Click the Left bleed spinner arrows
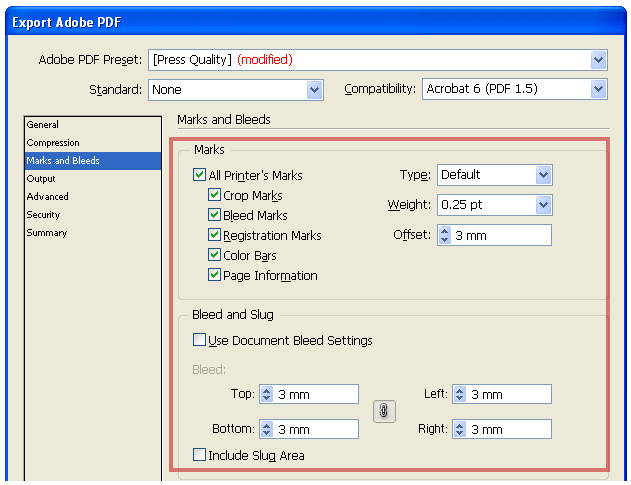The width and height of the screenshot is (631, 485). click(x=459, y=394)
